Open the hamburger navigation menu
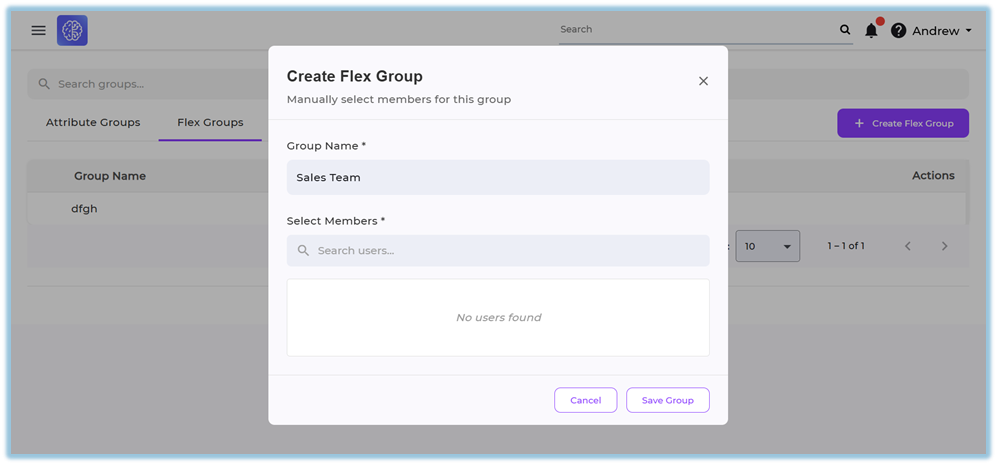 point(38,31)
